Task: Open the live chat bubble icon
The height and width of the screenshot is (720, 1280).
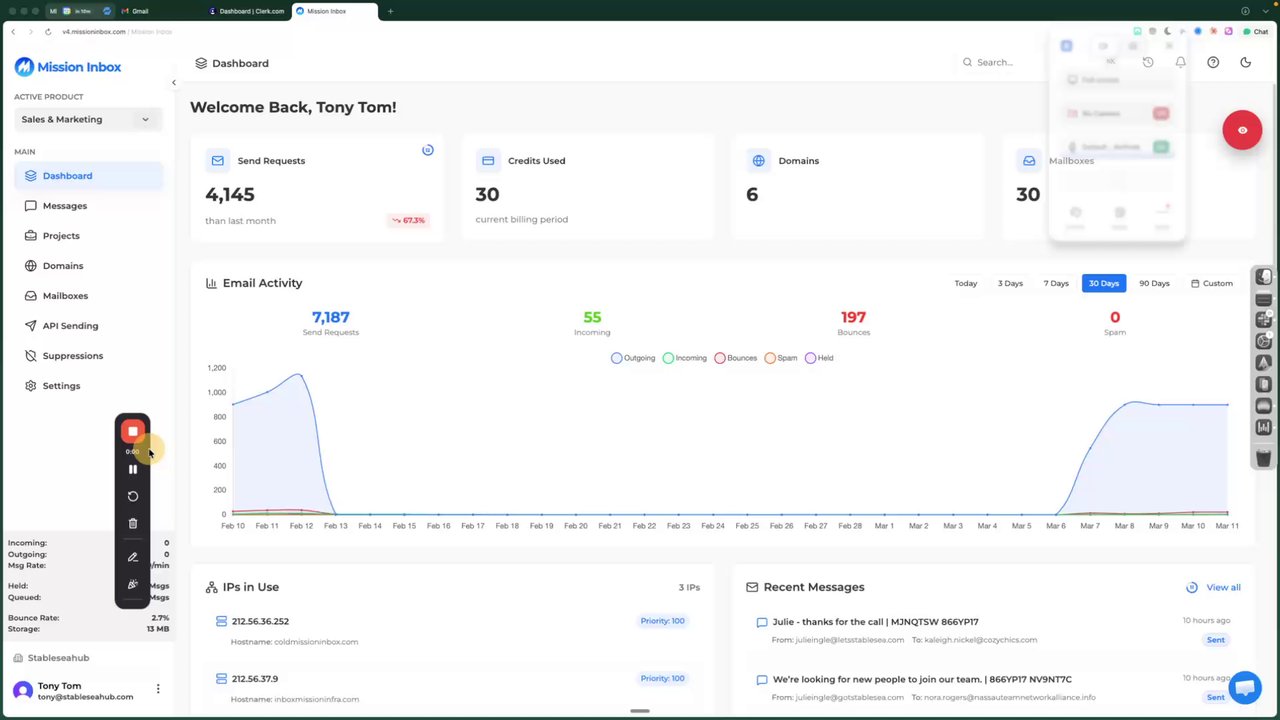Action: point(1244,688)
